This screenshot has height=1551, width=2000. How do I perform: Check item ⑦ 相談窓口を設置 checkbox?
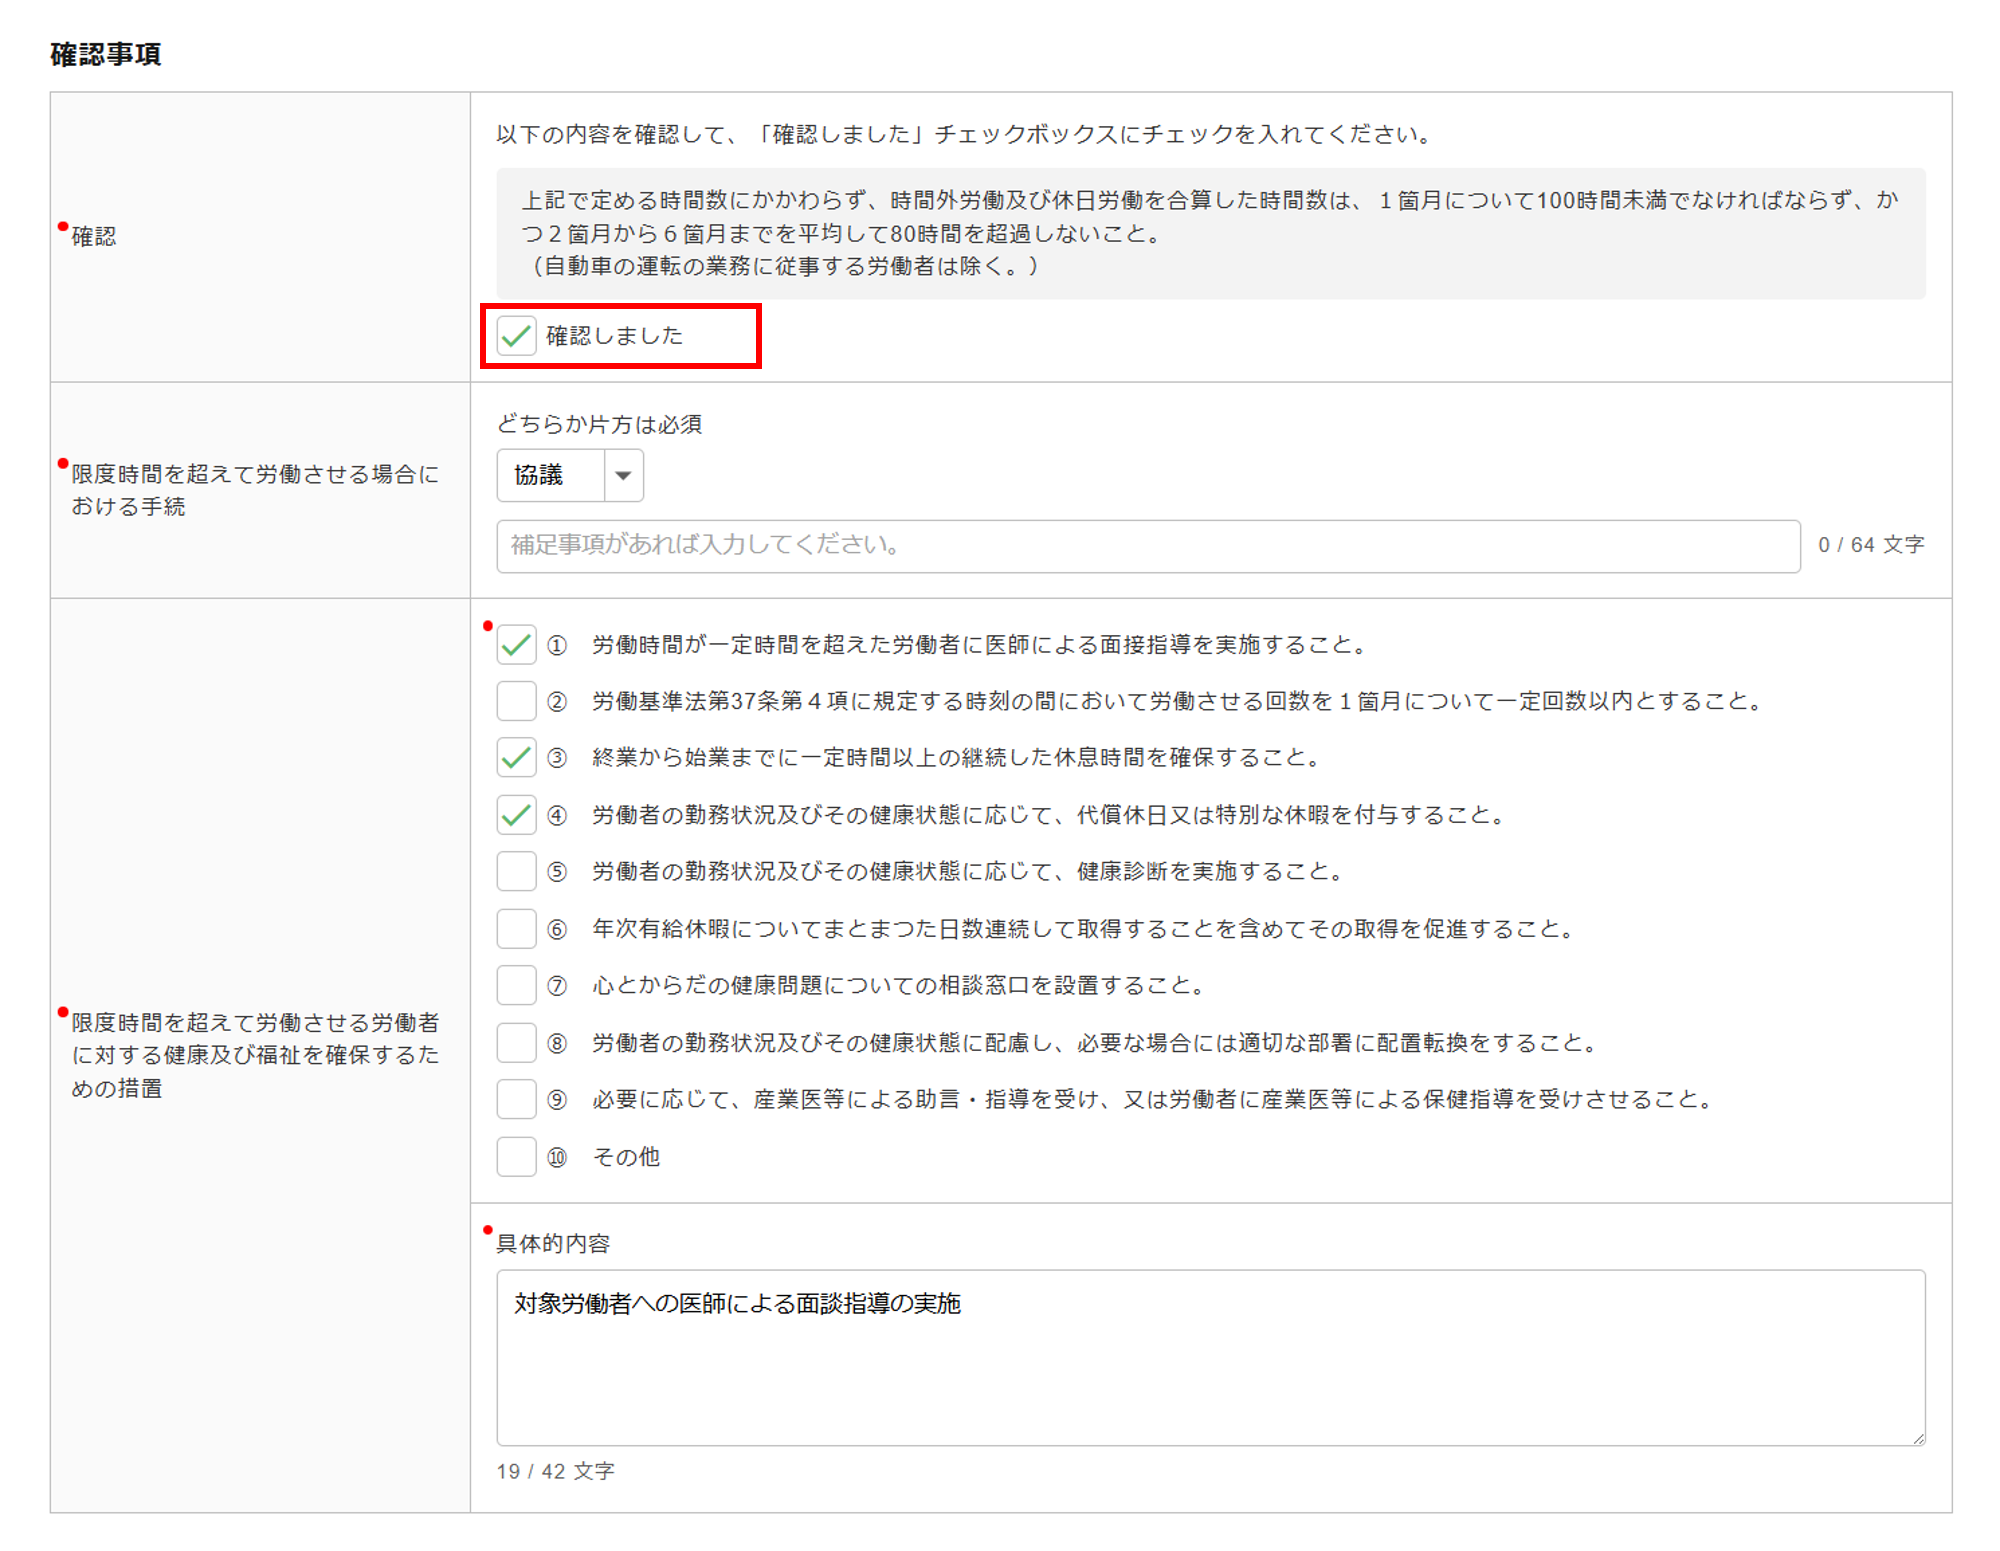click(x=516, y=986)
